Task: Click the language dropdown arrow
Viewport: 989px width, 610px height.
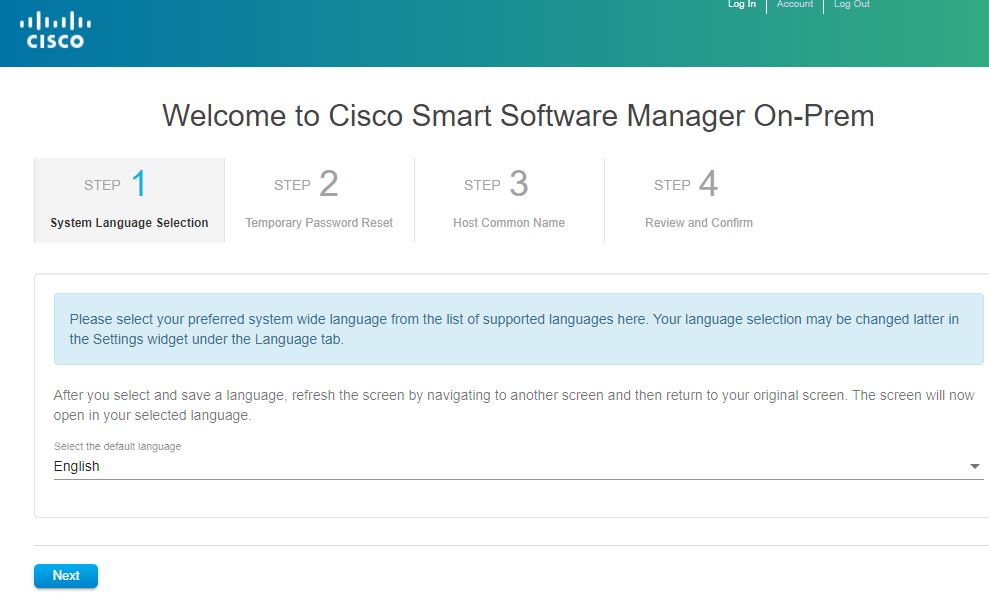Action: [x=974, y=467]
